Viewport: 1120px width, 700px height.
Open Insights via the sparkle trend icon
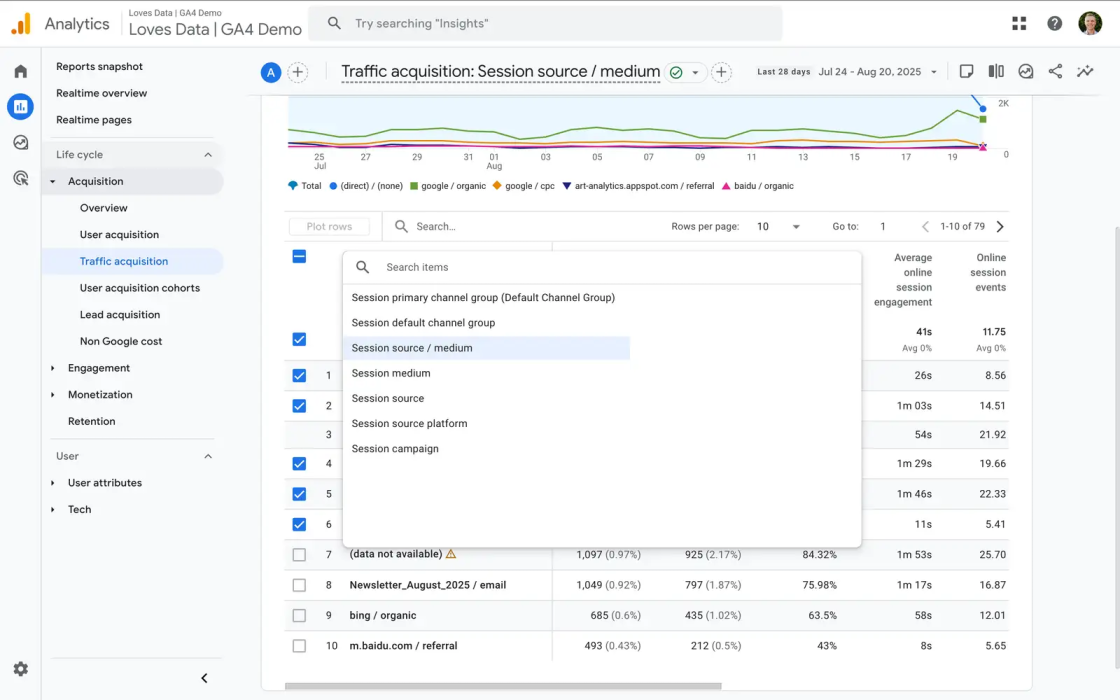click(1084, 71)
